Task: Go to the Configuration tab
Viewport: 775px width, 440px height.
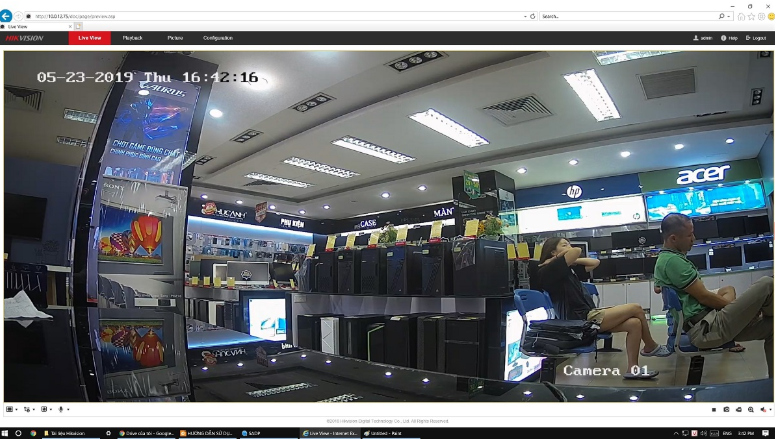Action: click(x=218, y=38)
